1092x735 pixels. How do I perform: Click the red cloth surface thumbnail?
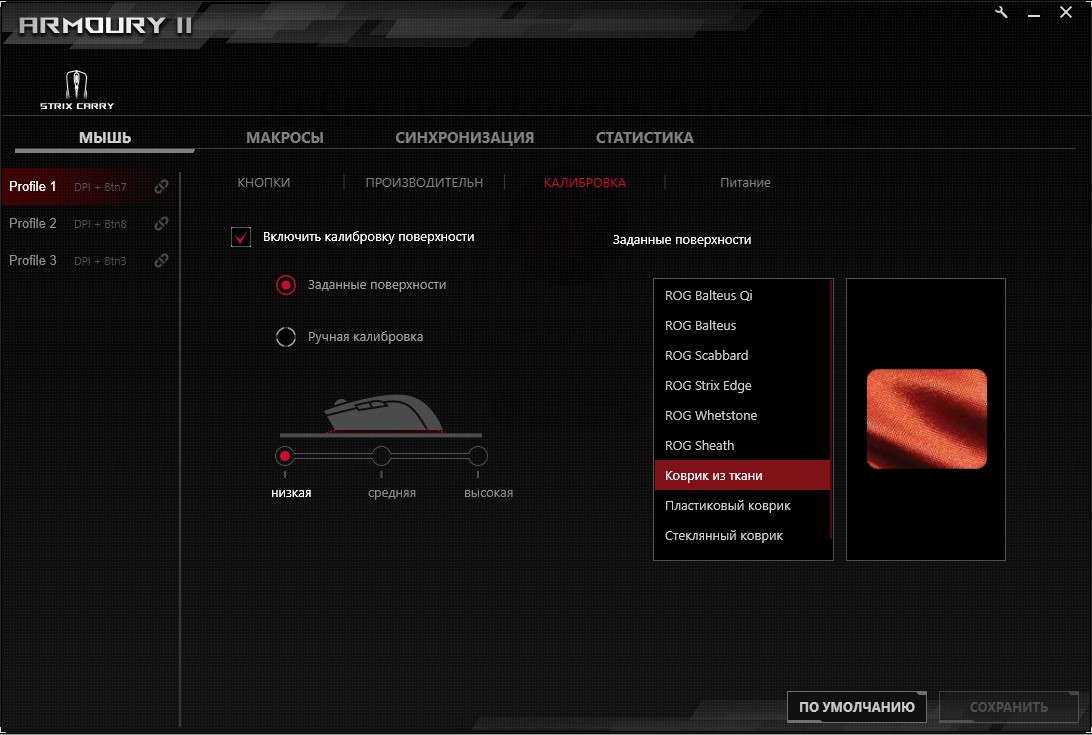(x=926, y=419)
